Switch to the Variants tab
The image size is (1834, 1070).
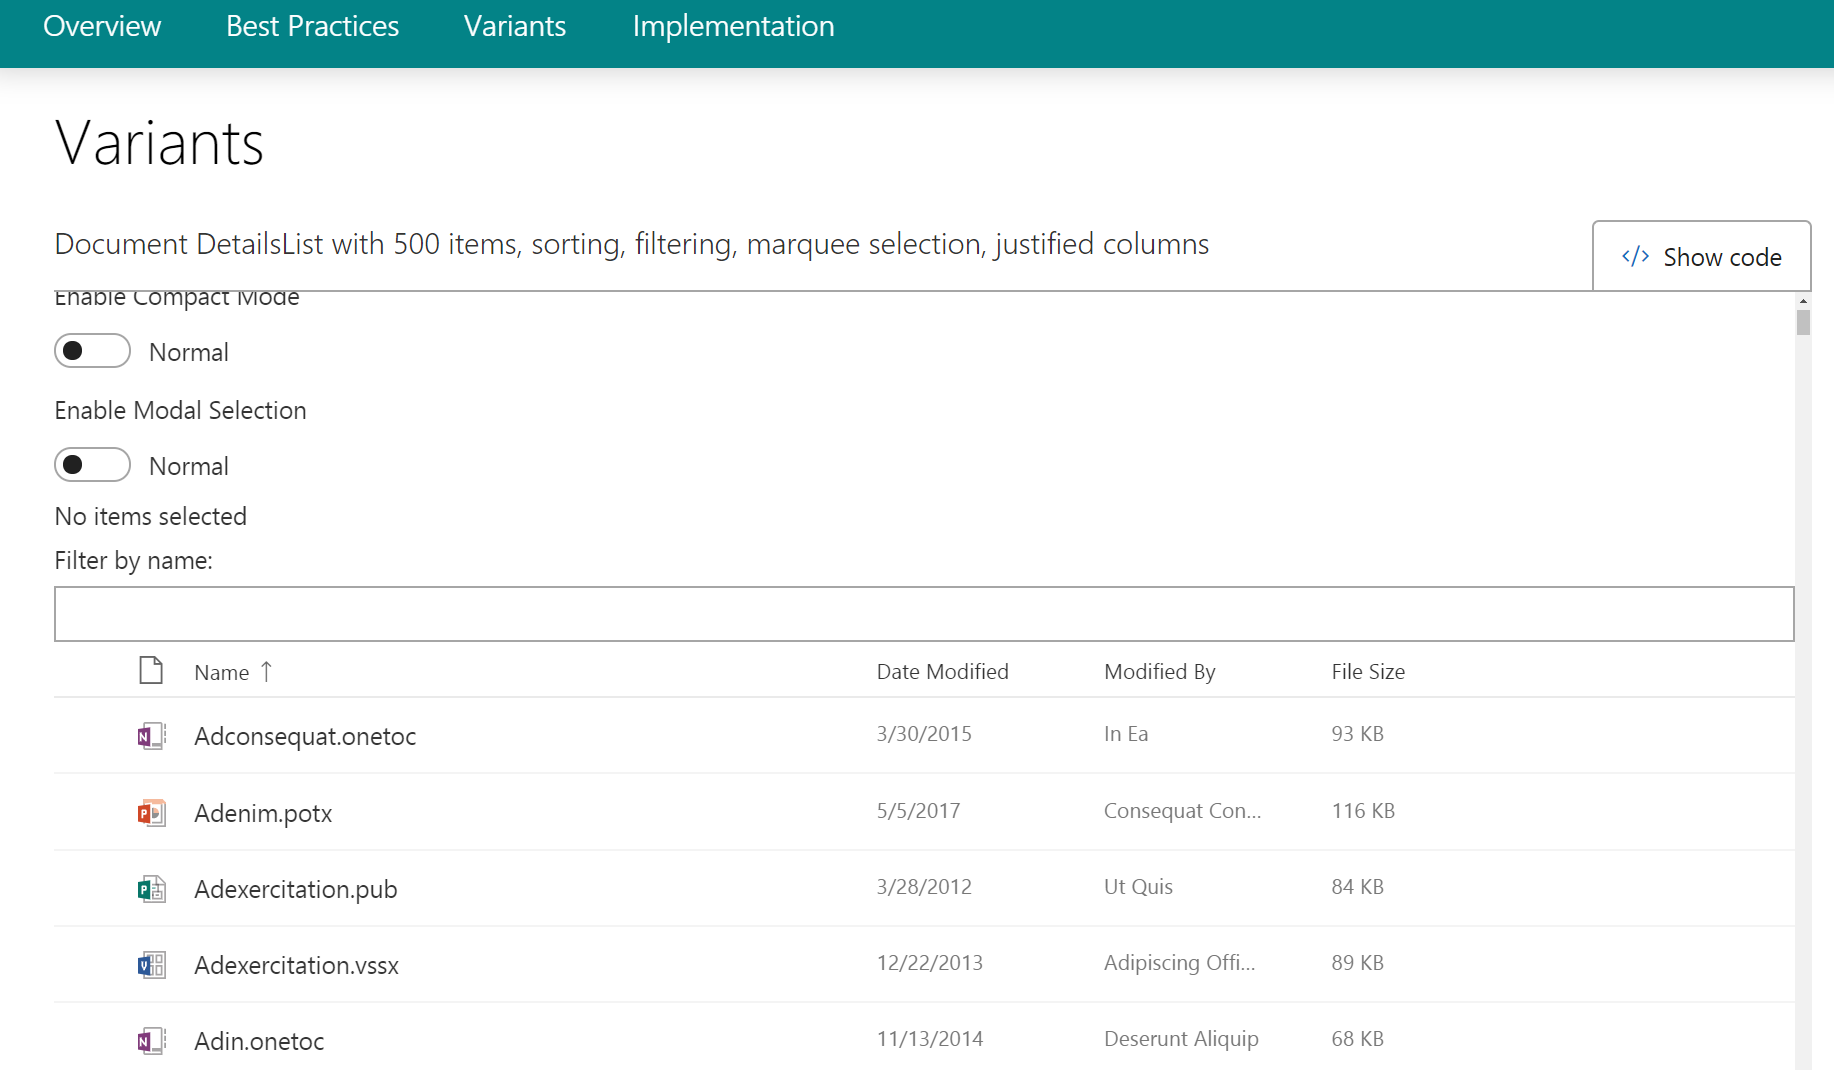pyautogui.click(x=515, y=26)
